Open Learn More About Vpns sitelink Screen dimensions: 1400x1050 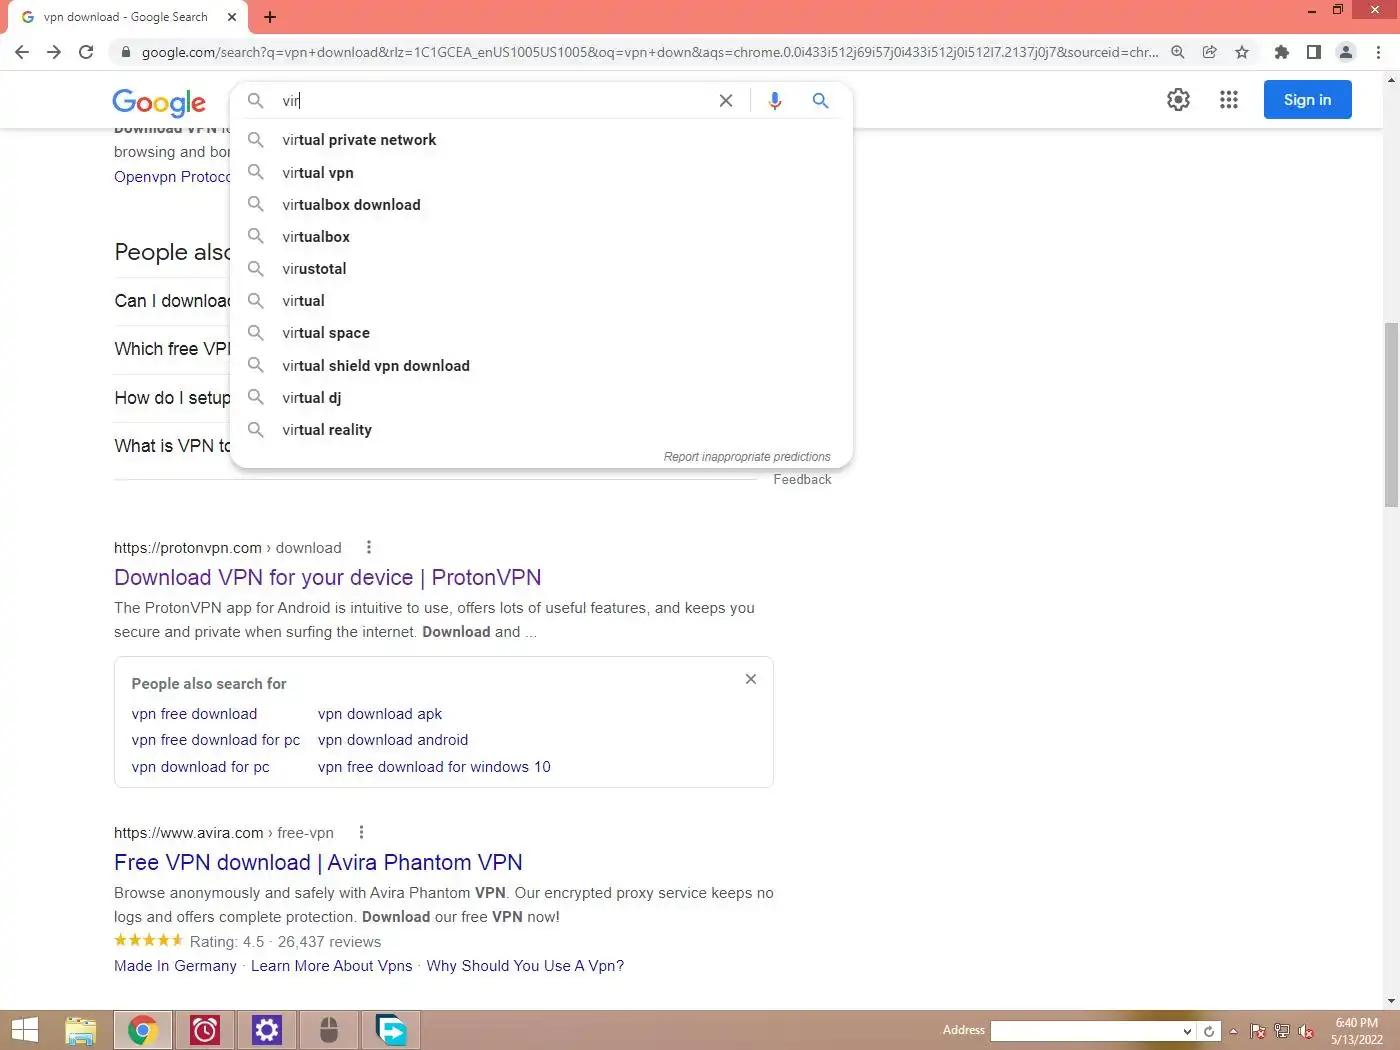click(x=332, y=966)
